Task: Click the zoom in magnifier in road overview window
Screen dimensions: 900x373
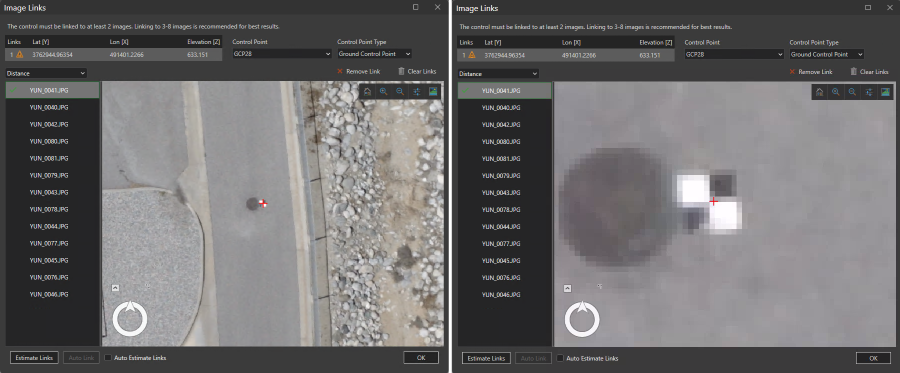Action: [x=383, y=91]
